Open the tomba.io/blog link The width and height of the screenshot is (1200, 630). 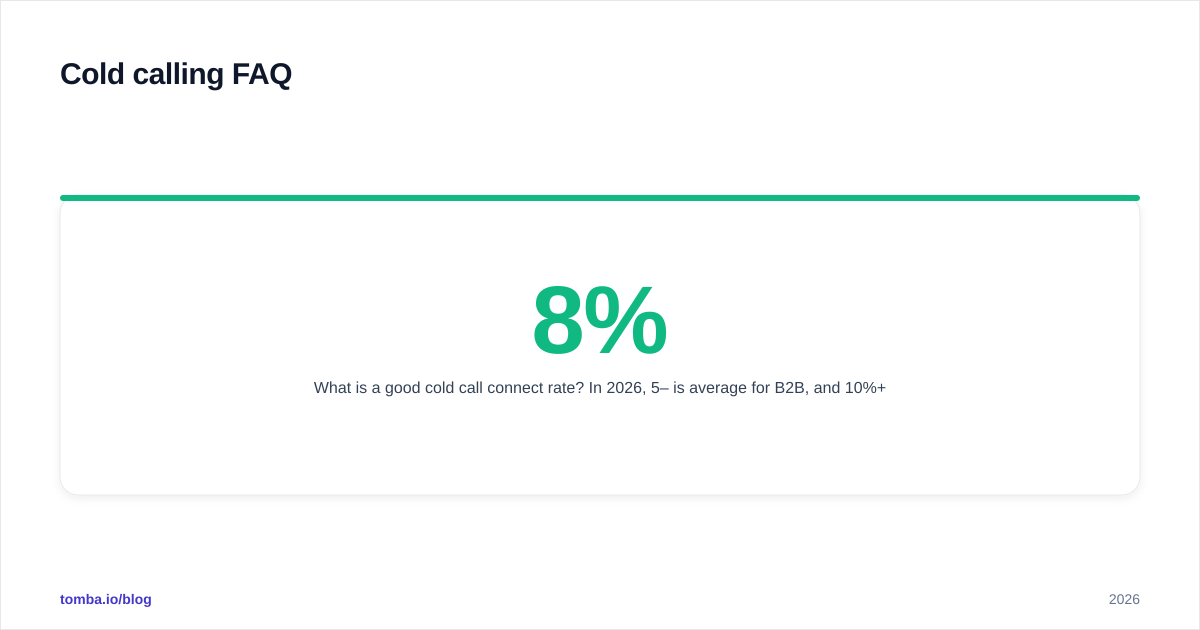[x=106, y=599]
